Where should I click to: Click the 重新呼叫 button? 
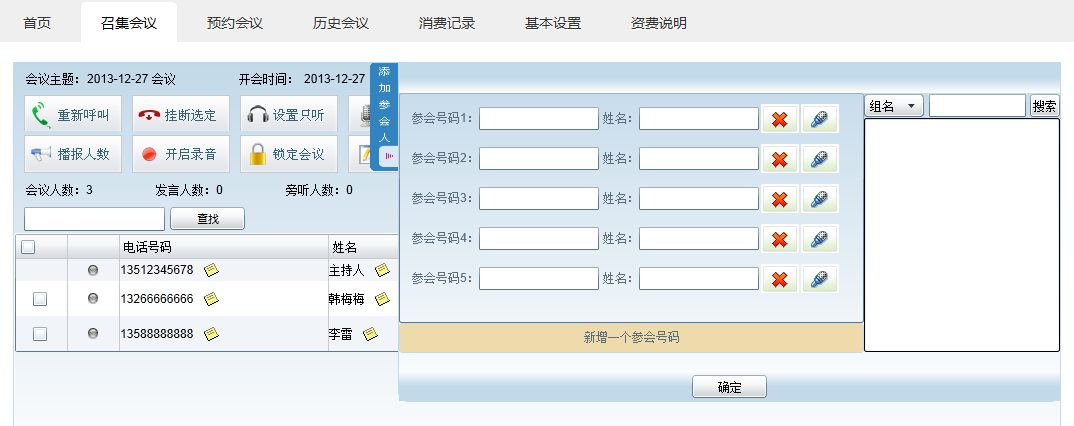[73, 114]
